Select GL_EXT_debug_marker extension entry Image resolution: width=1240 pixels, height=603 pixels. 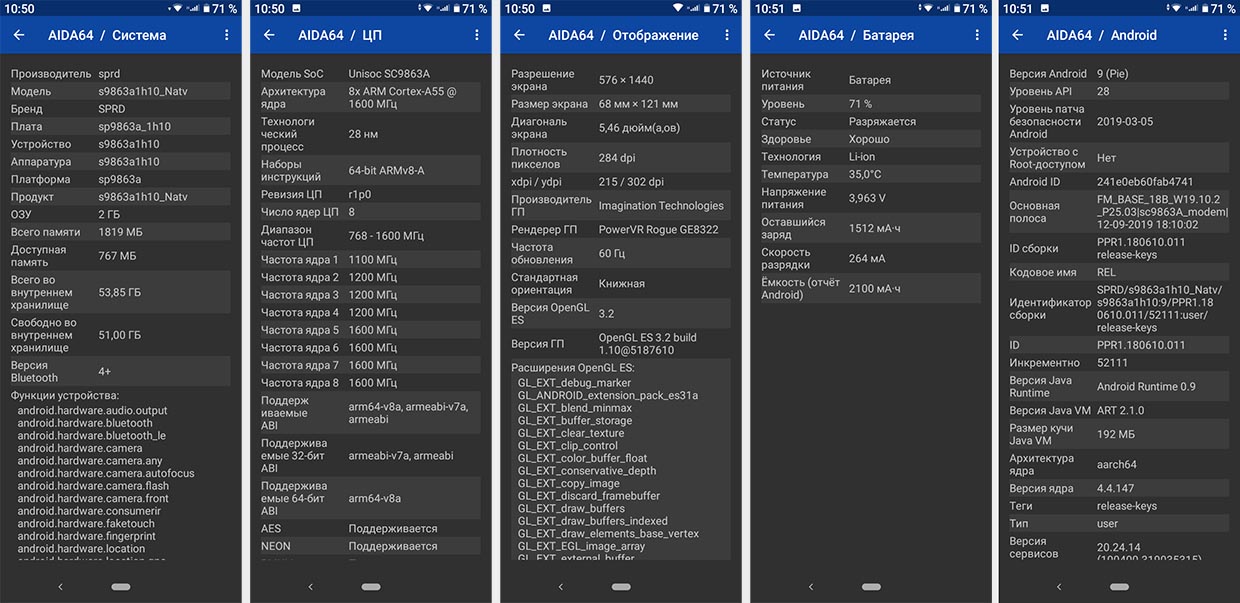574,383
